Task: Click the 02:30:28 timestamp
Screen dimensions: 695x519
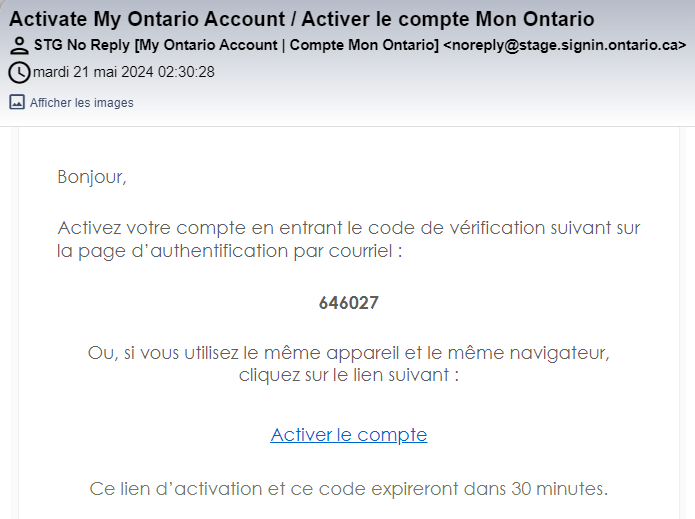Action: [x=186, y=72]
